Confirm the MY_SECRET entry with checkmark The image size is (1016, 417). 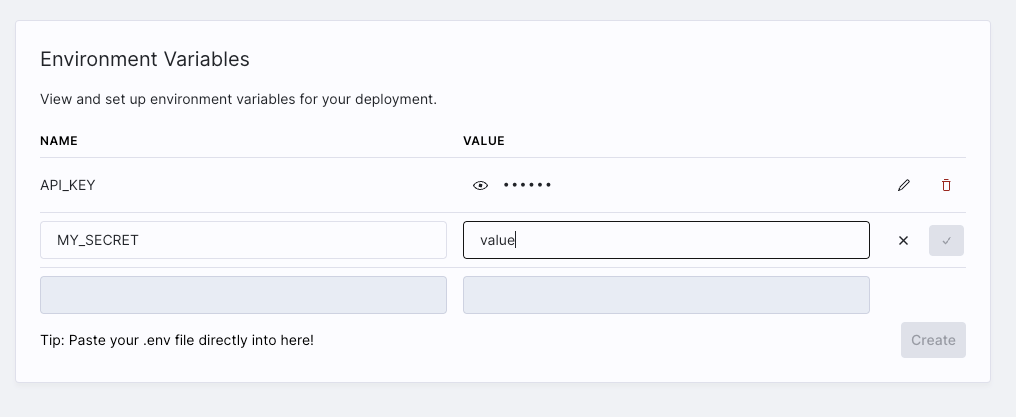(x=946, y=240)
